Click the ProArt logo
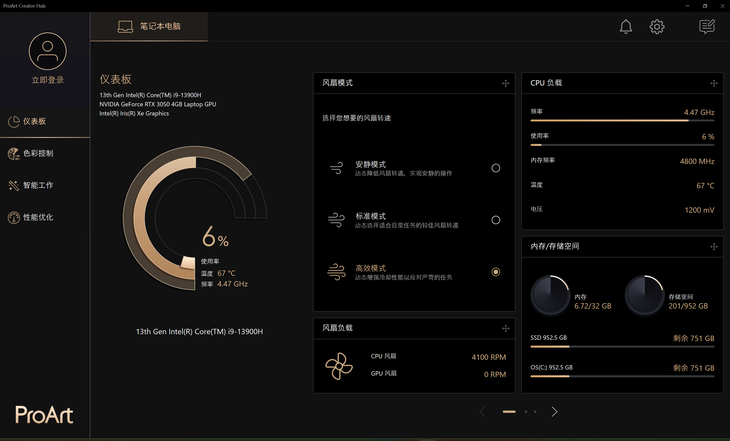 tap(44, 414)
